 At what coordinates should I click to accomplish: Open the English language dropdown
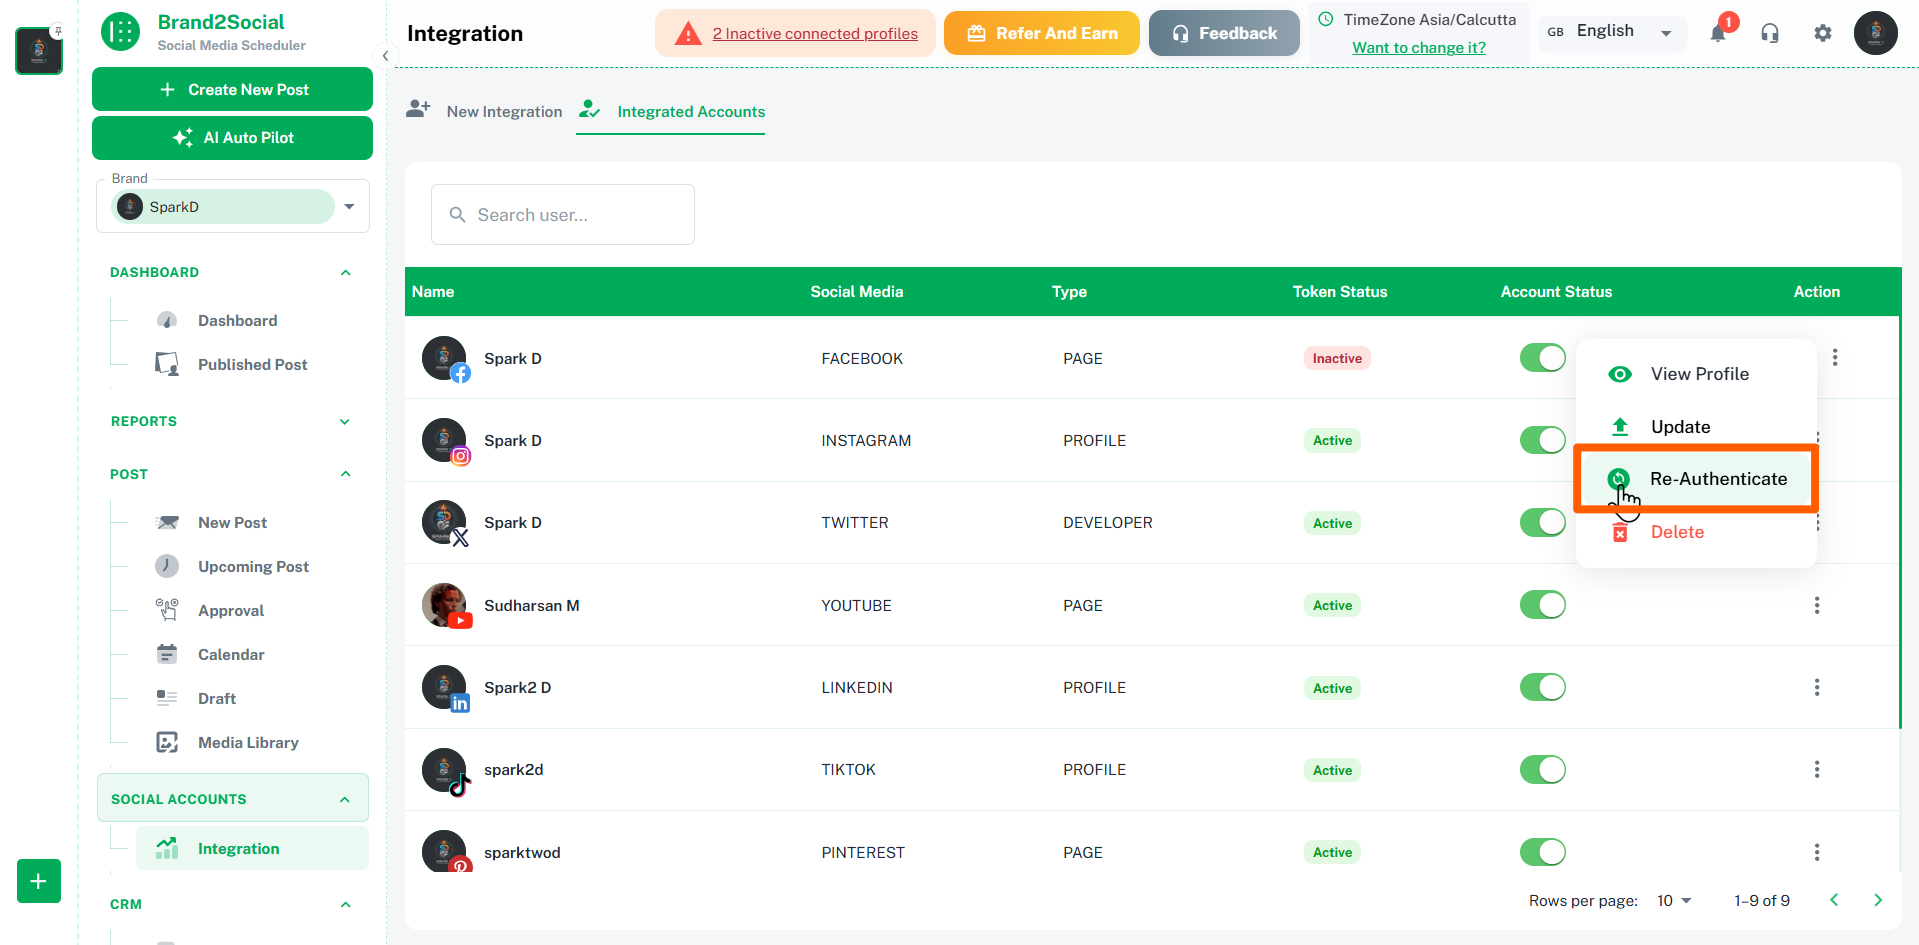1612,32
